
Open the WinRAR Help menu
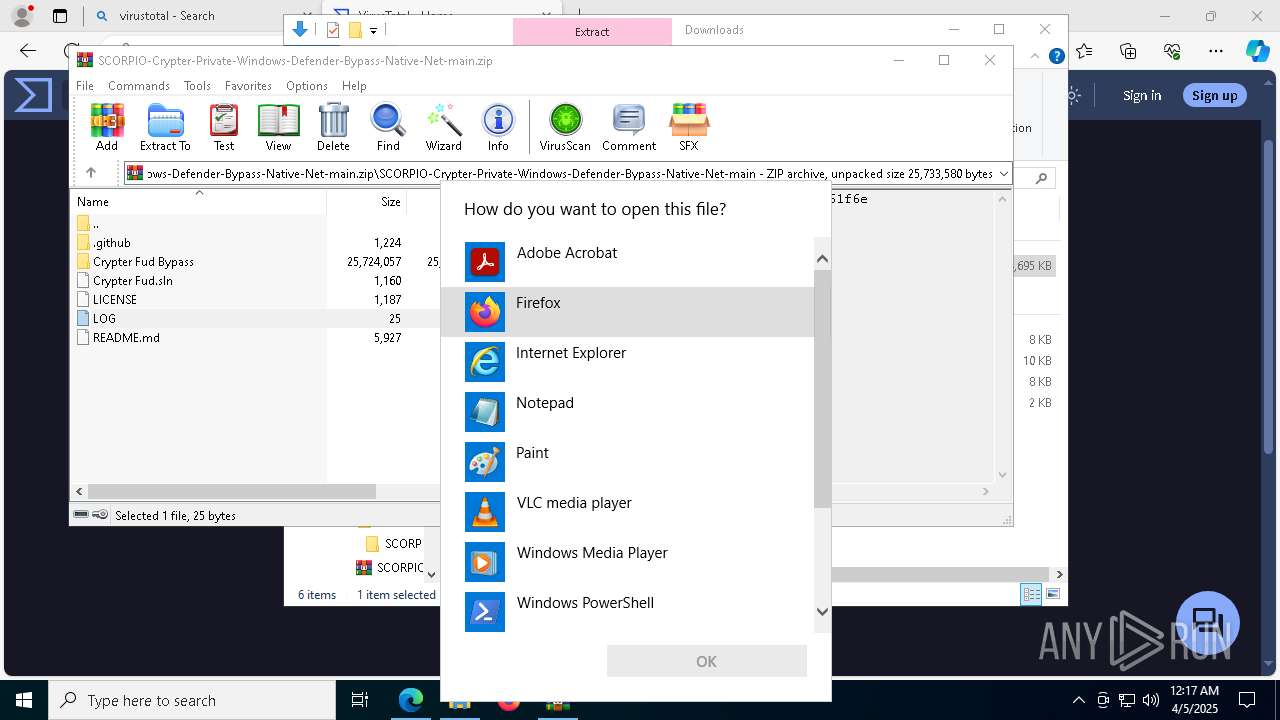[x=354, y=86]
